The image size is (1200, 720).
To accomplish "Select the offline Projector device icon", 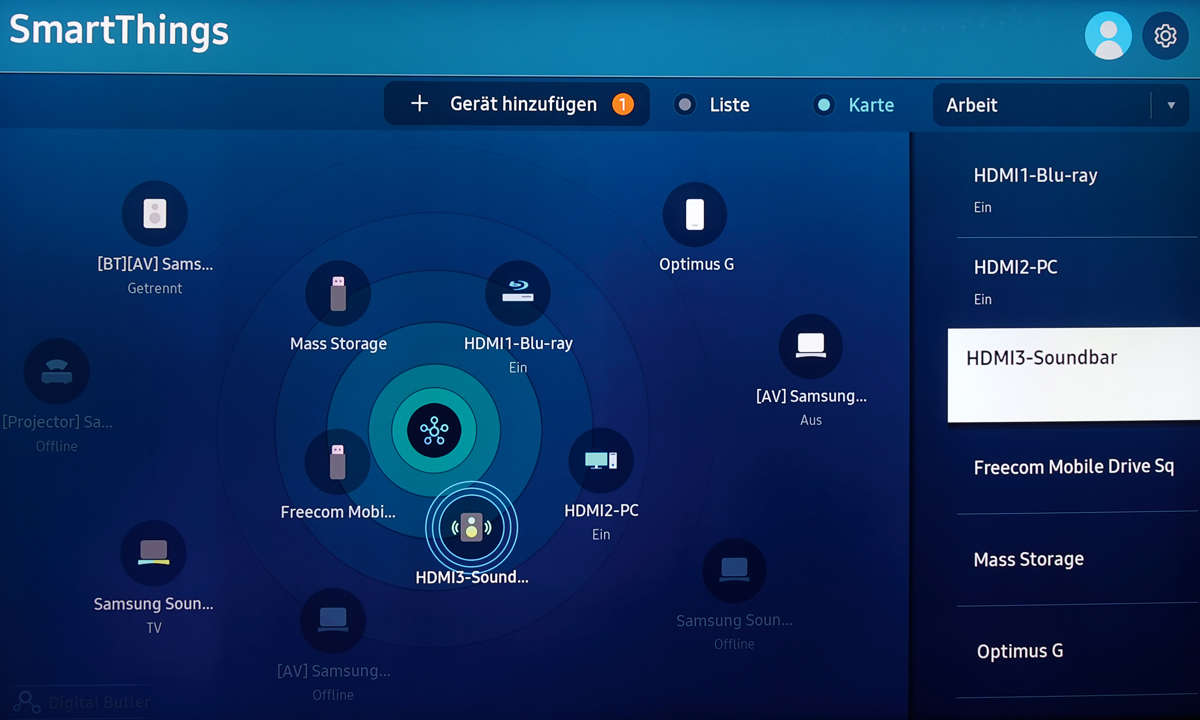I will (x=56, y=372).
